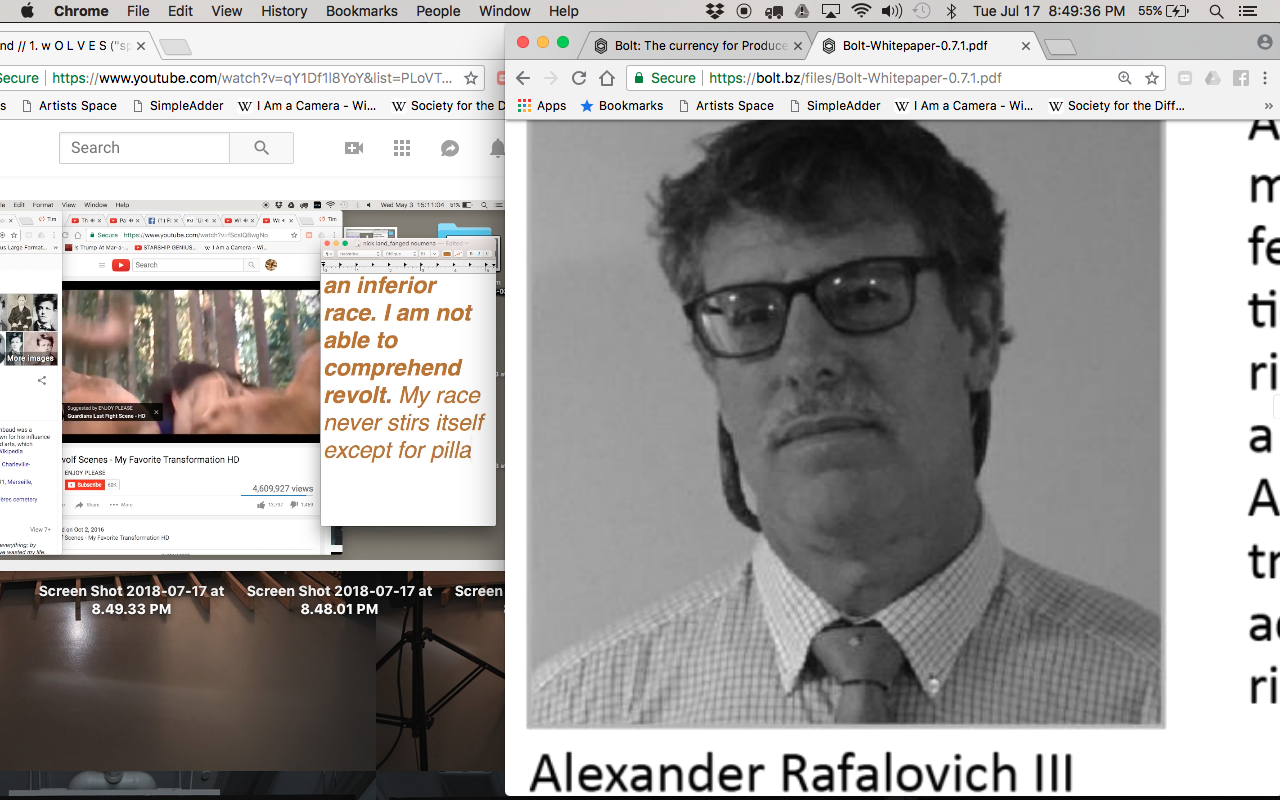
Task: Navigate back with the browser back arrow
Action: (522, 78)
